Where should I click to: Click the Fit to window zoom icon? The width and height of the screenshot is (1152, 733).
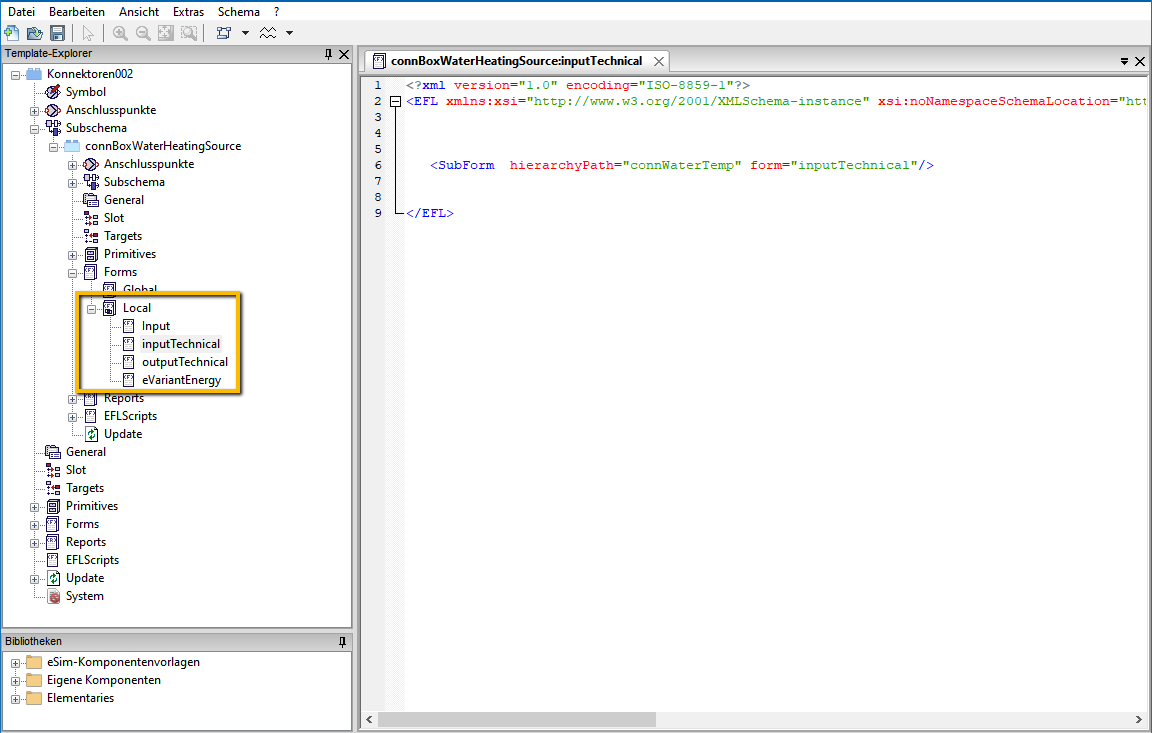(166, 33)
